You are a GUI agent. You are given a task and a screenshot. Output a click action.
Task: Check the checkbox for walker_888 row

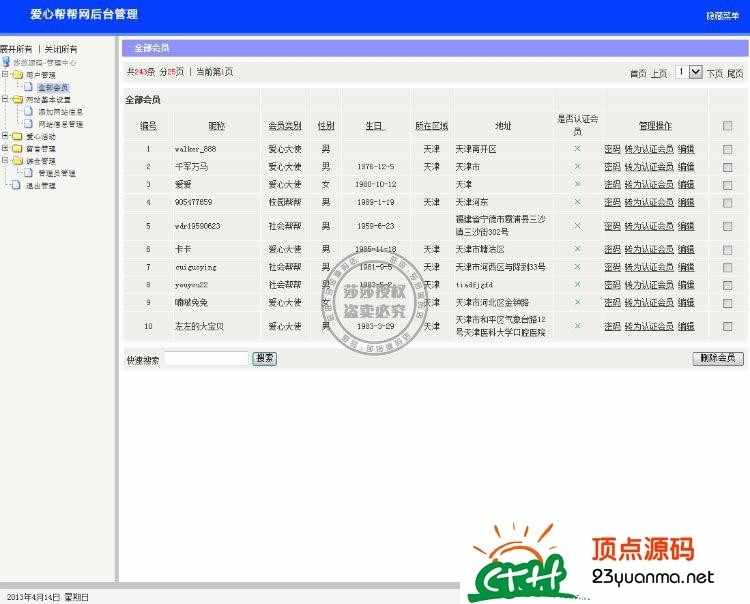click(x=727, y=150)
